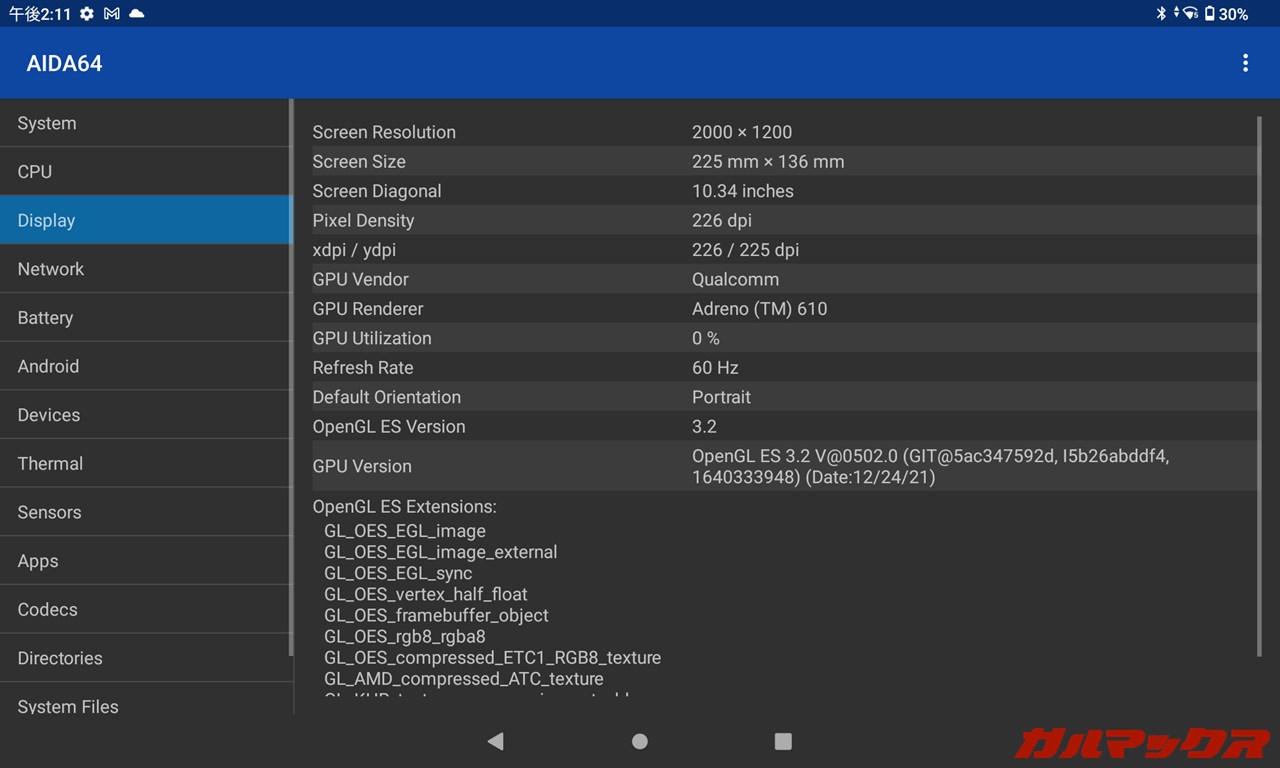
Task: Tap the Android back navigation button
Action: point(495,741)
